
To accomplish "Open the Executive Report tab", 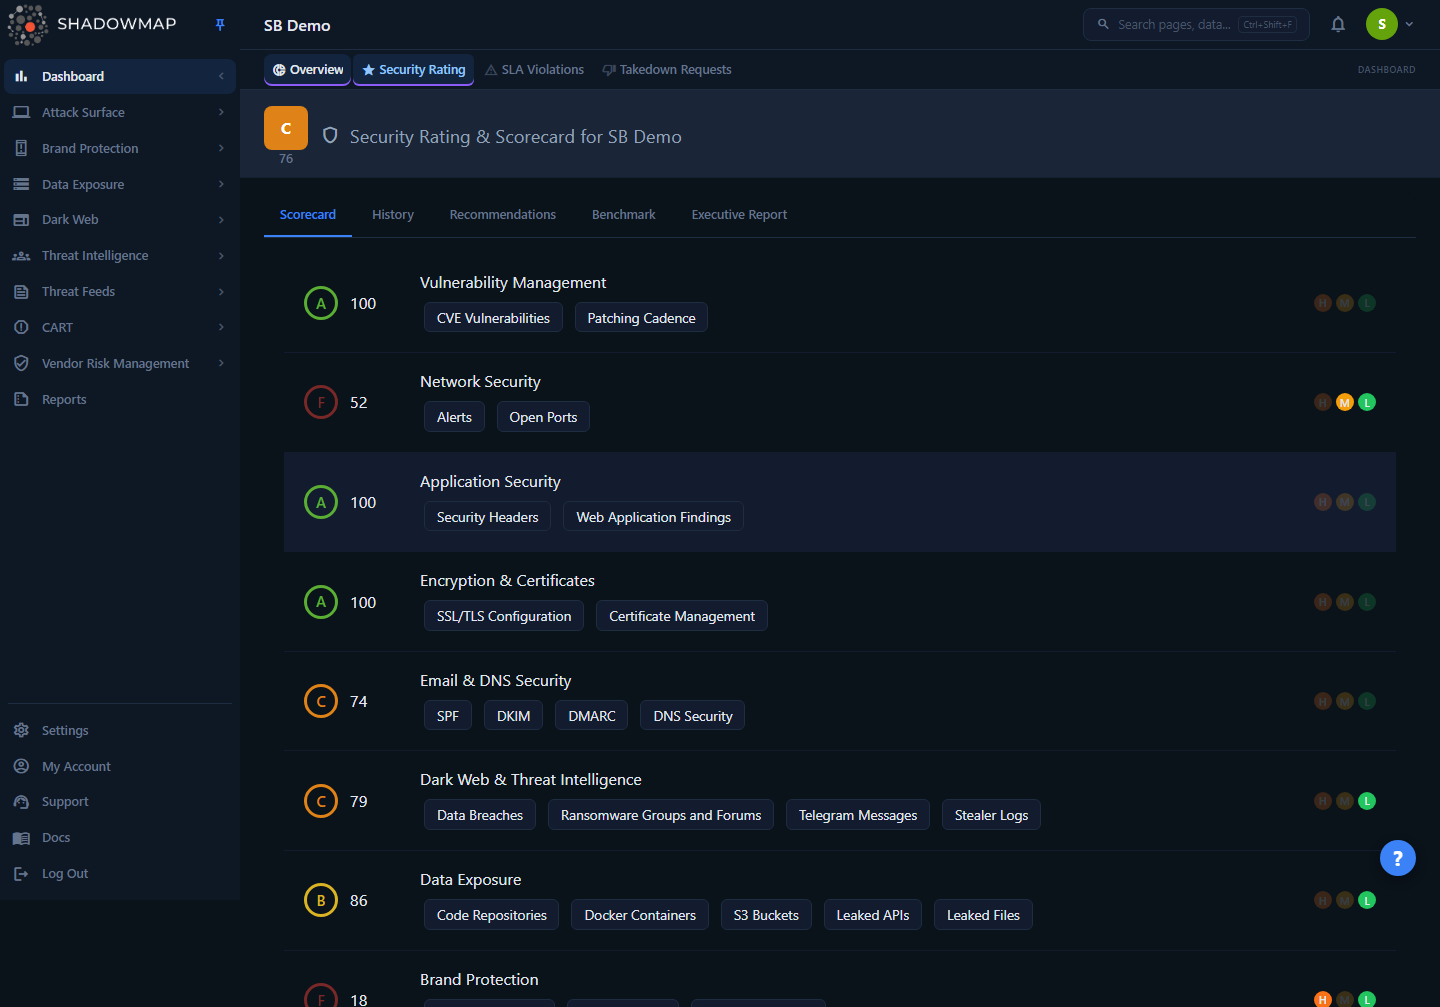I will click(x=739, y=215).
